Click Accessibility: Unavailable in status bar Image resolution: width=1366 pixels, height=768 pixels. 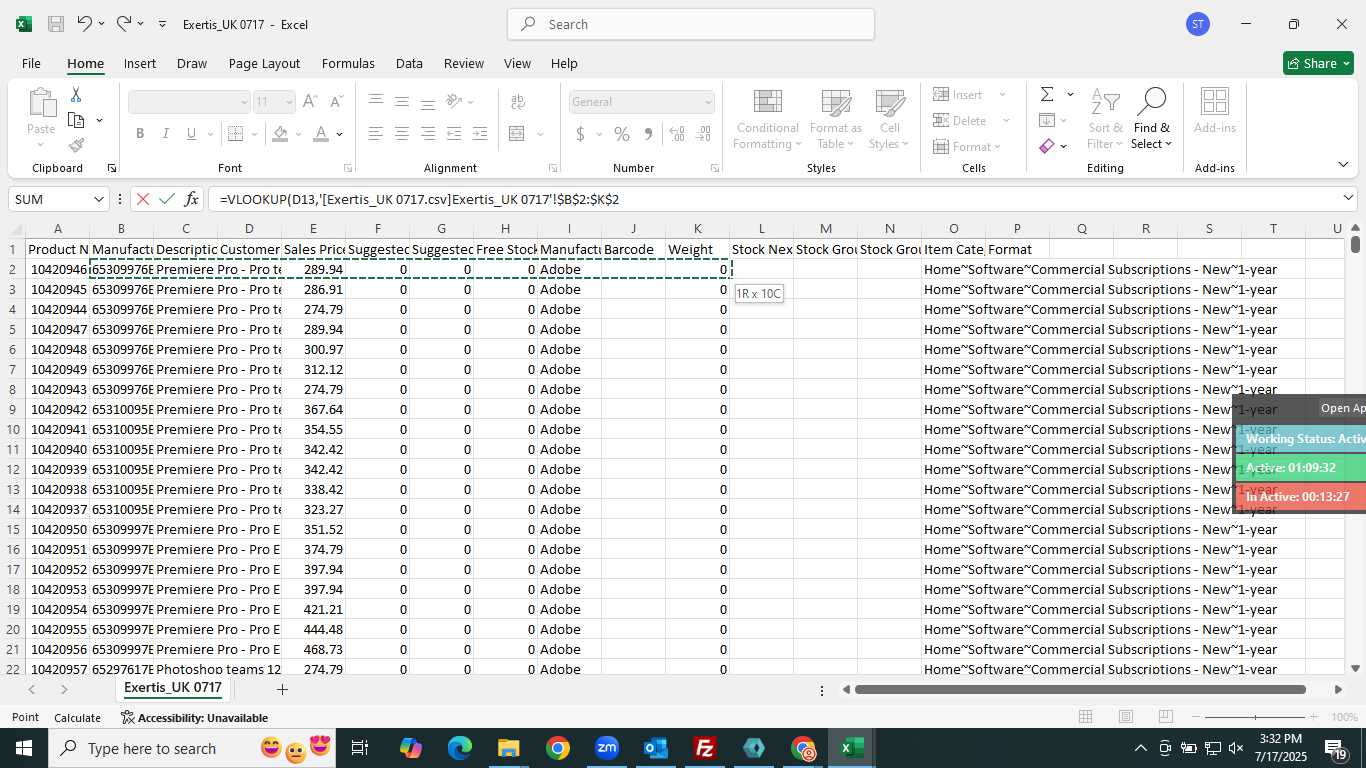pos(194,718)
